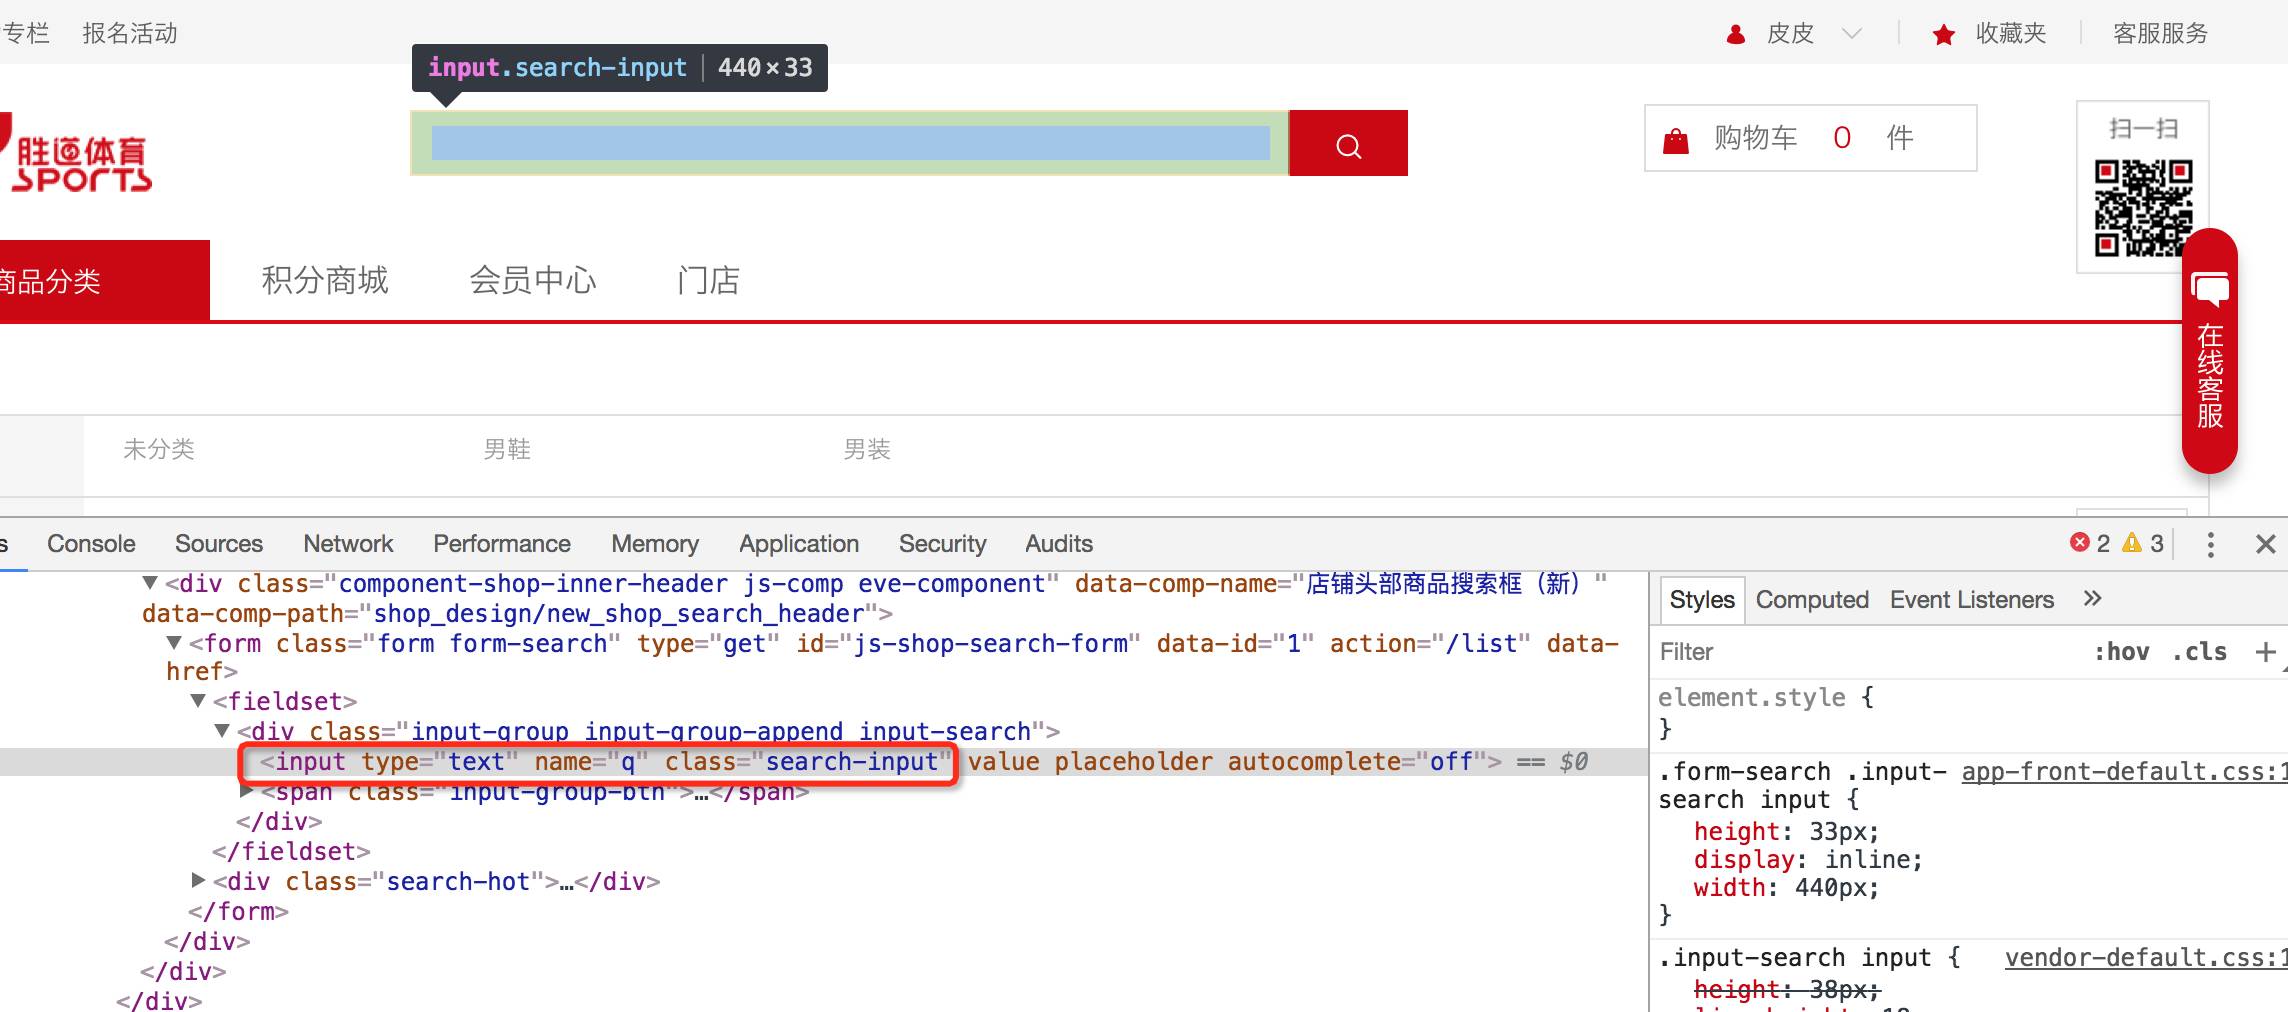Open the 皮皮 account dropdown arrow
Viewport: 2288px width, 1012px height.
tap(1852, 34)
